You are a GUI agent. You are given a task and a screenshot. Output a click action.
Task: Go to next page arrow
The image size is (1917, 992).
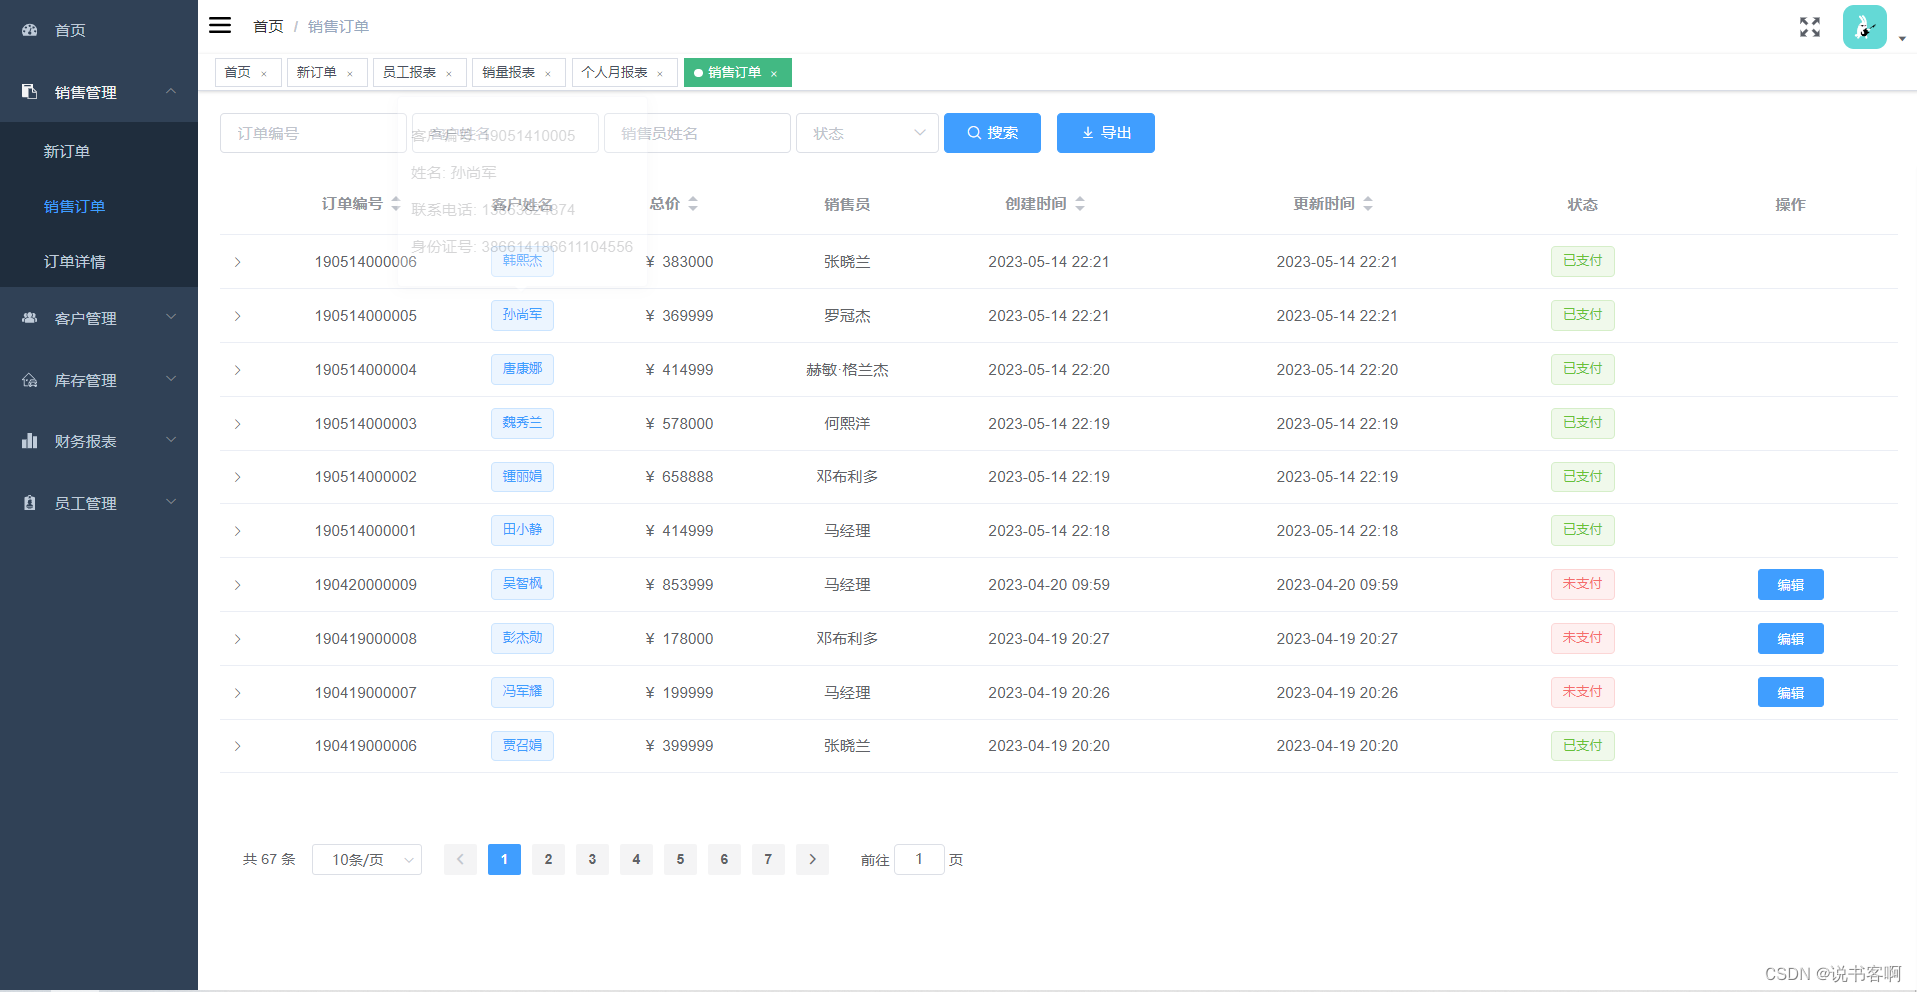click(812, 859)
